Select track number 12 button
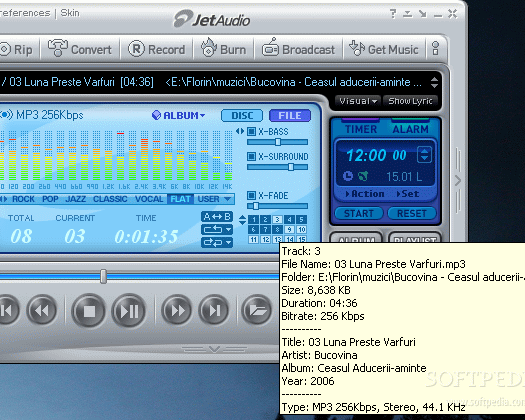The image size is (525, 420). pos(265,239)
